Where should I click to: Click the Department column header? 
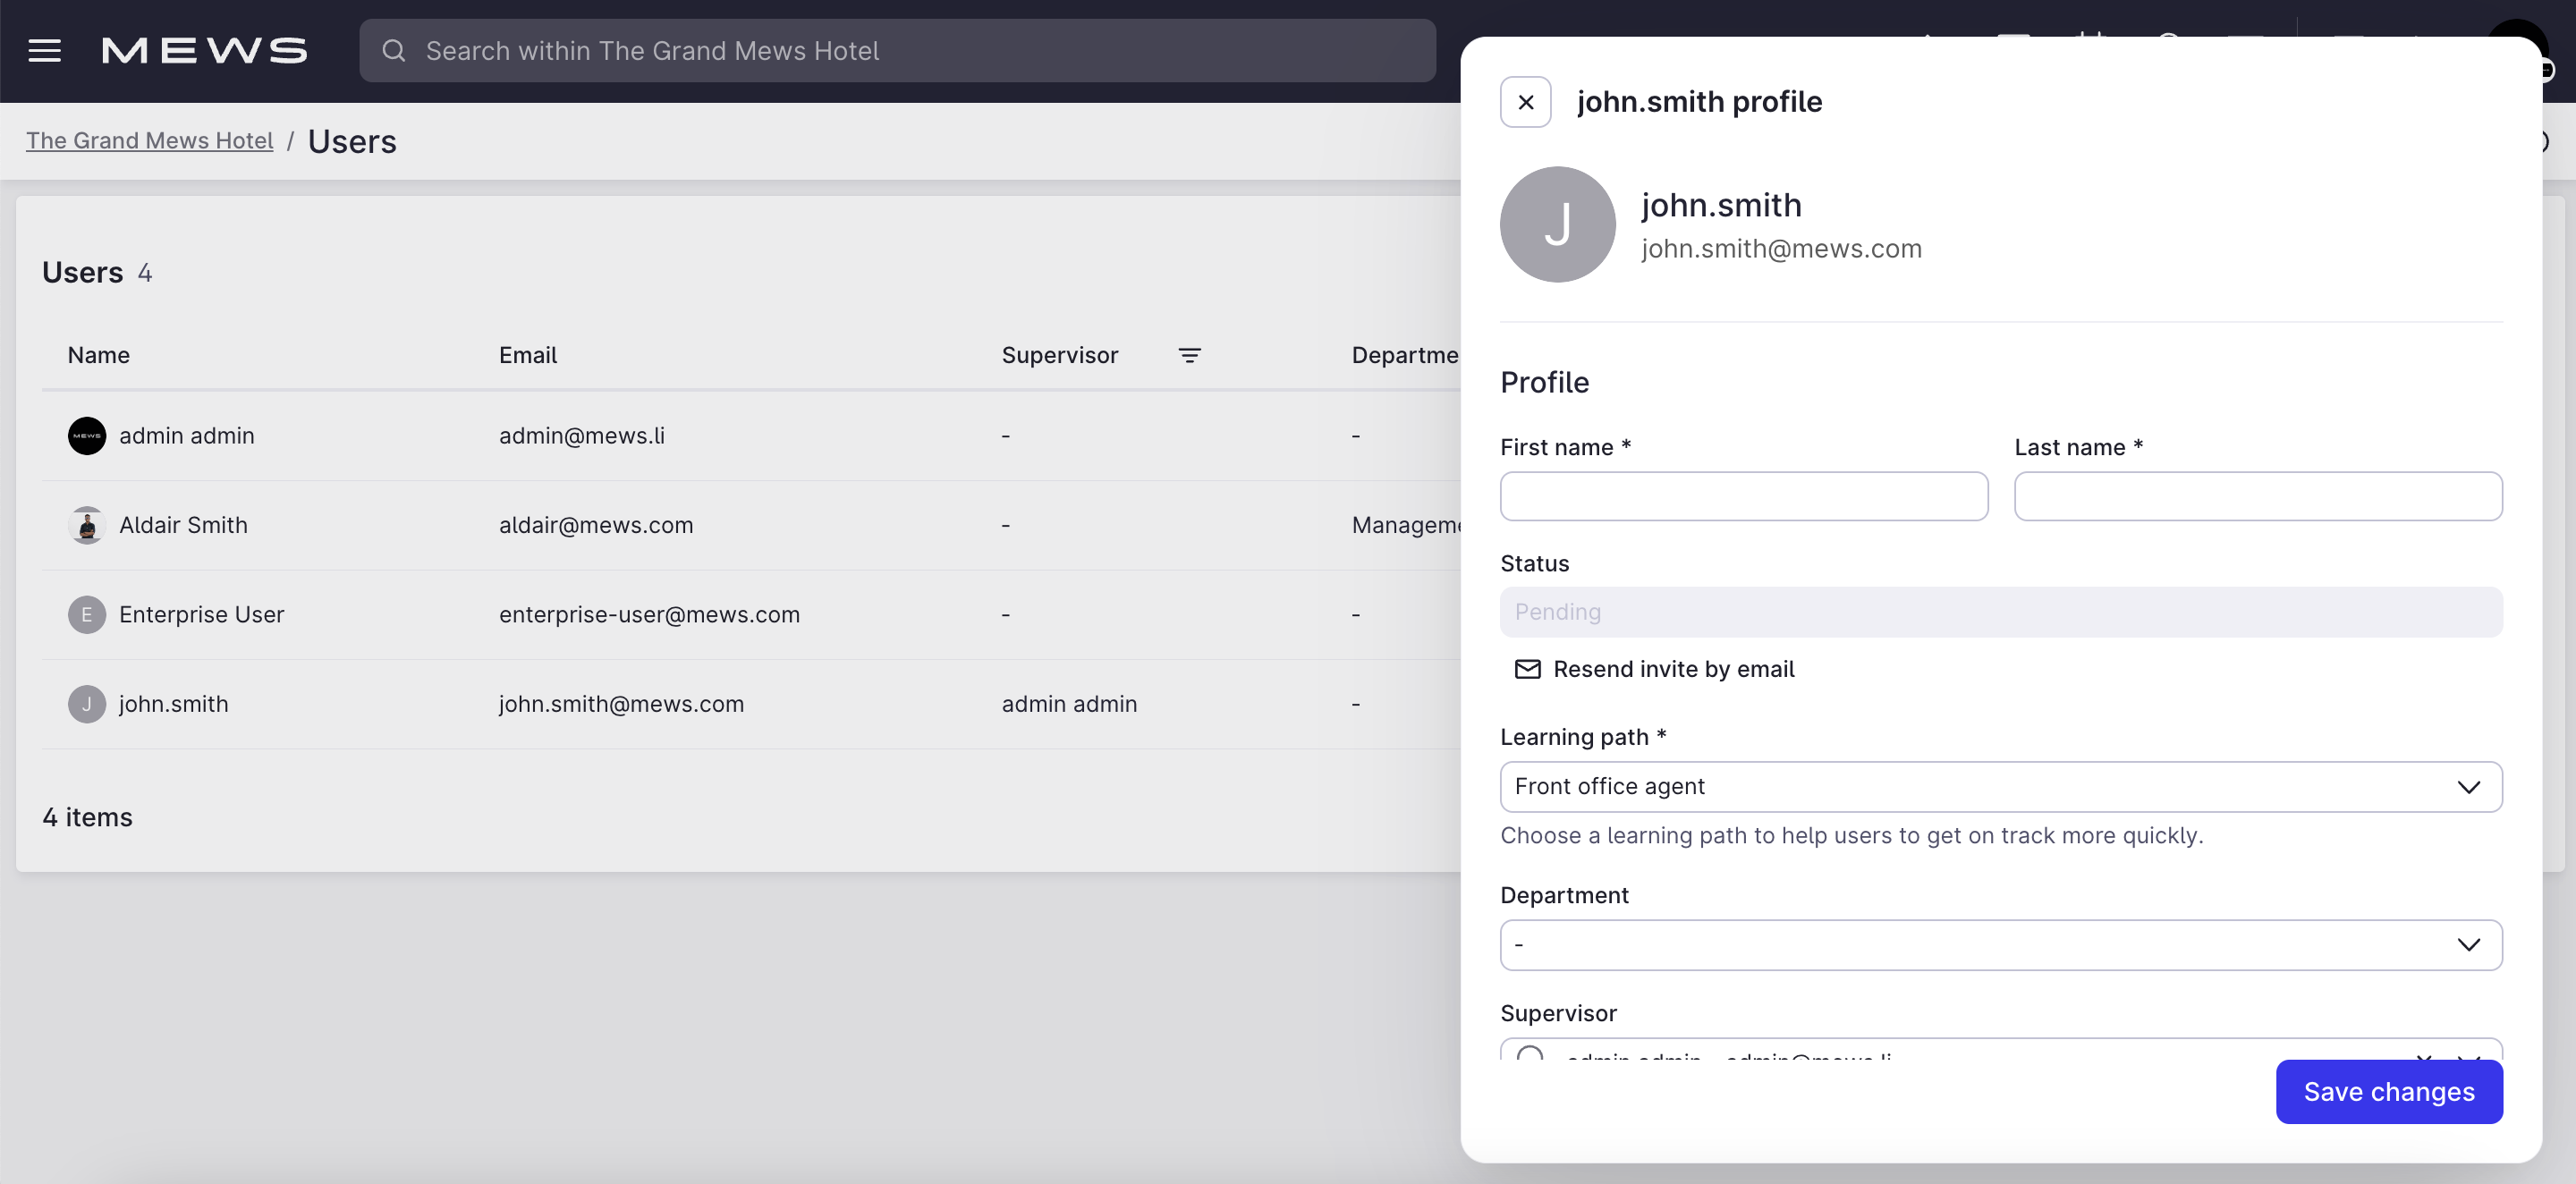(x=1405, y=355)
